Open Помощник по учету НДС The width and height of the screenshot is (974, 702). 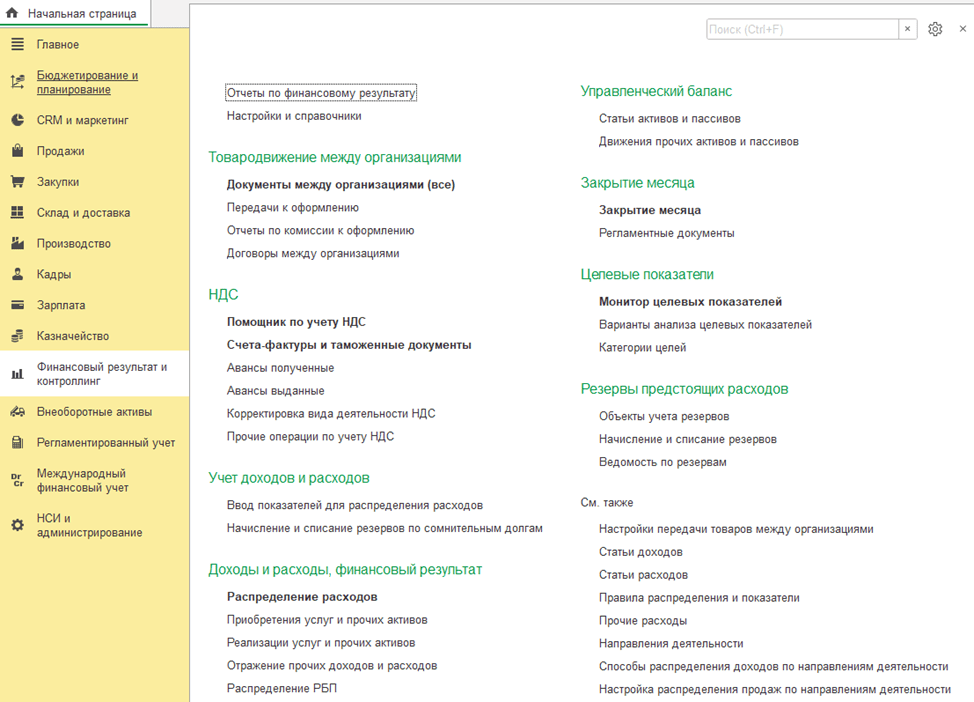[x=296, y=322]
